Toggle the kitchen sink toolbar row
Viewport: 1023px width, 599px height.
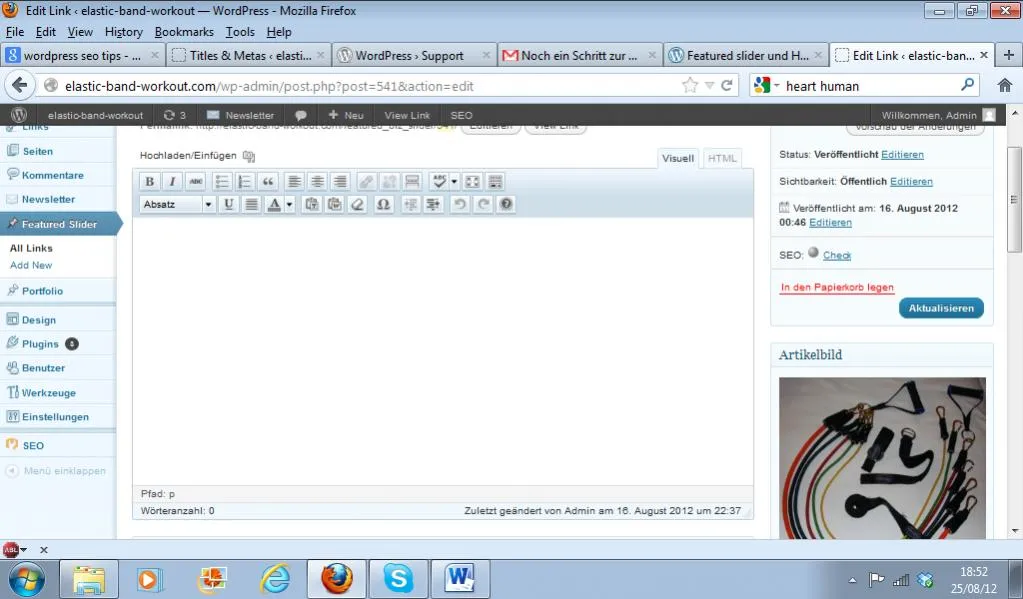[495, 181]
